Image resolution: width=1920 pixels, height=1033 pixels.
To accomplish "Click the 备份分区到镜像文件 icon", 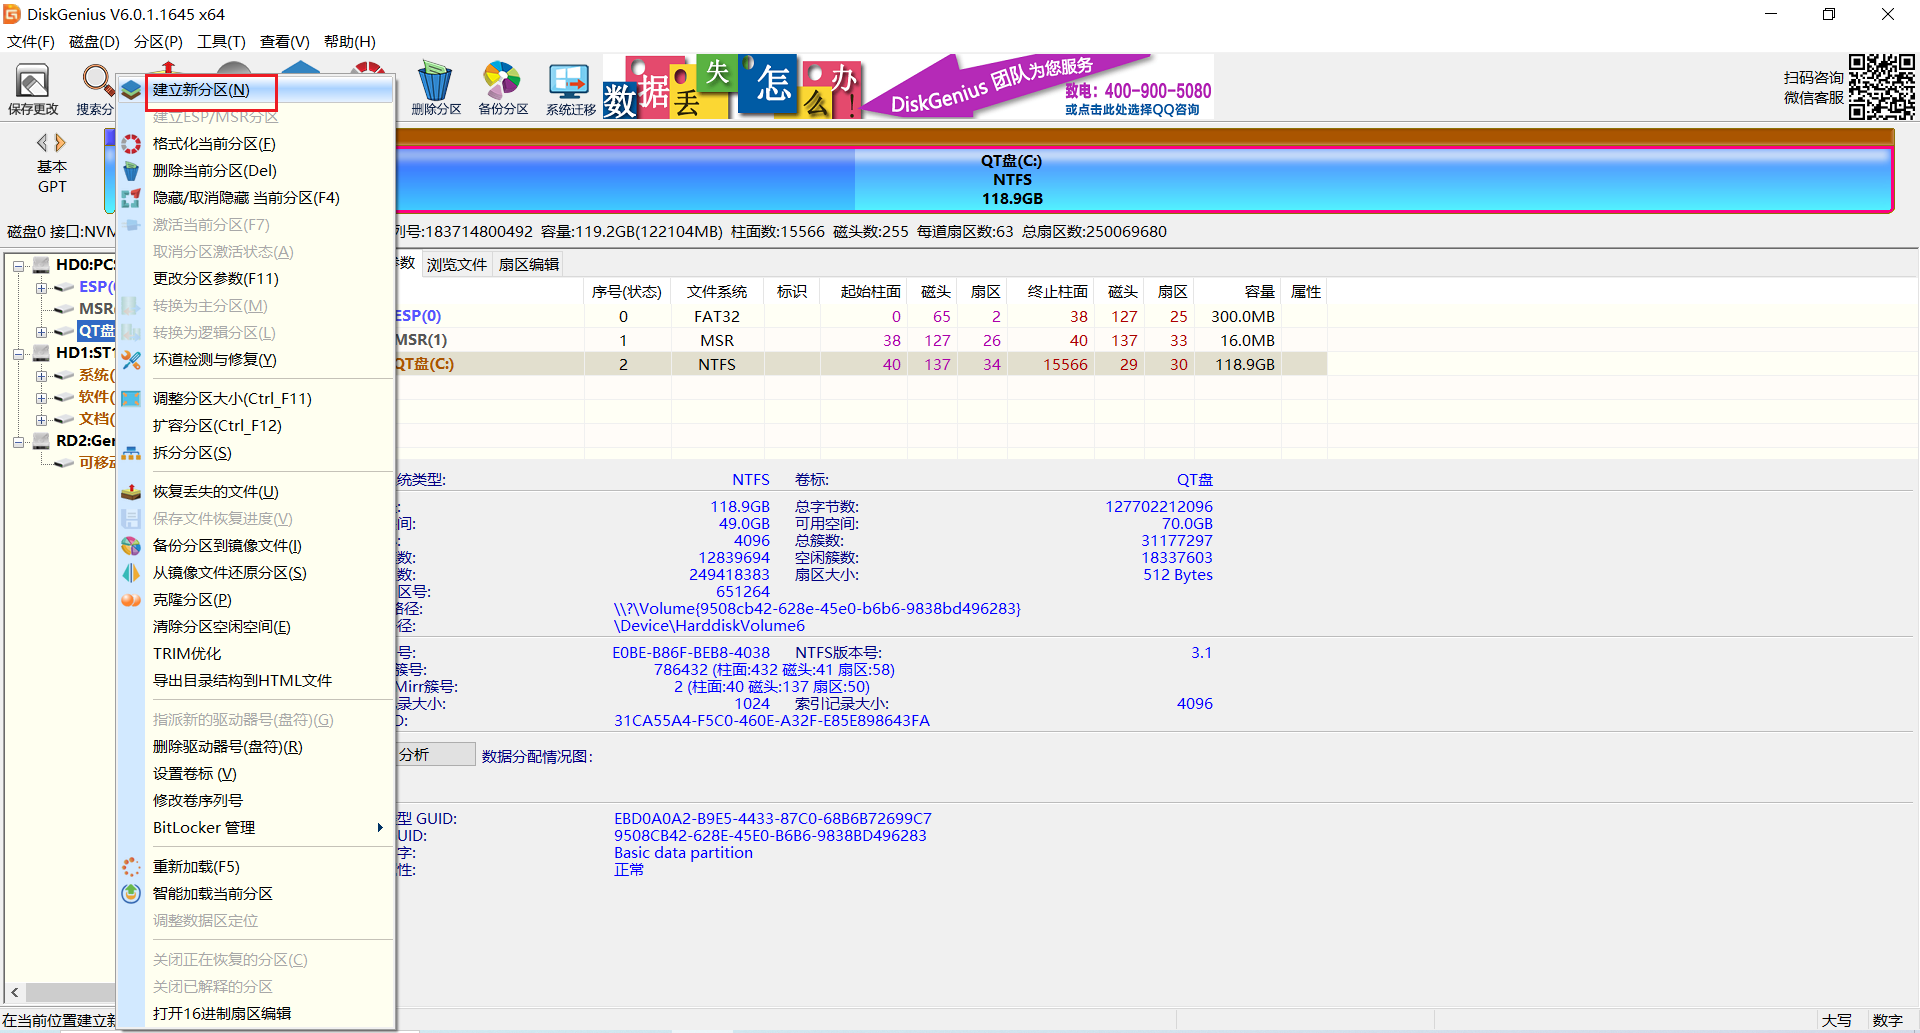I will tap(131, 546).
